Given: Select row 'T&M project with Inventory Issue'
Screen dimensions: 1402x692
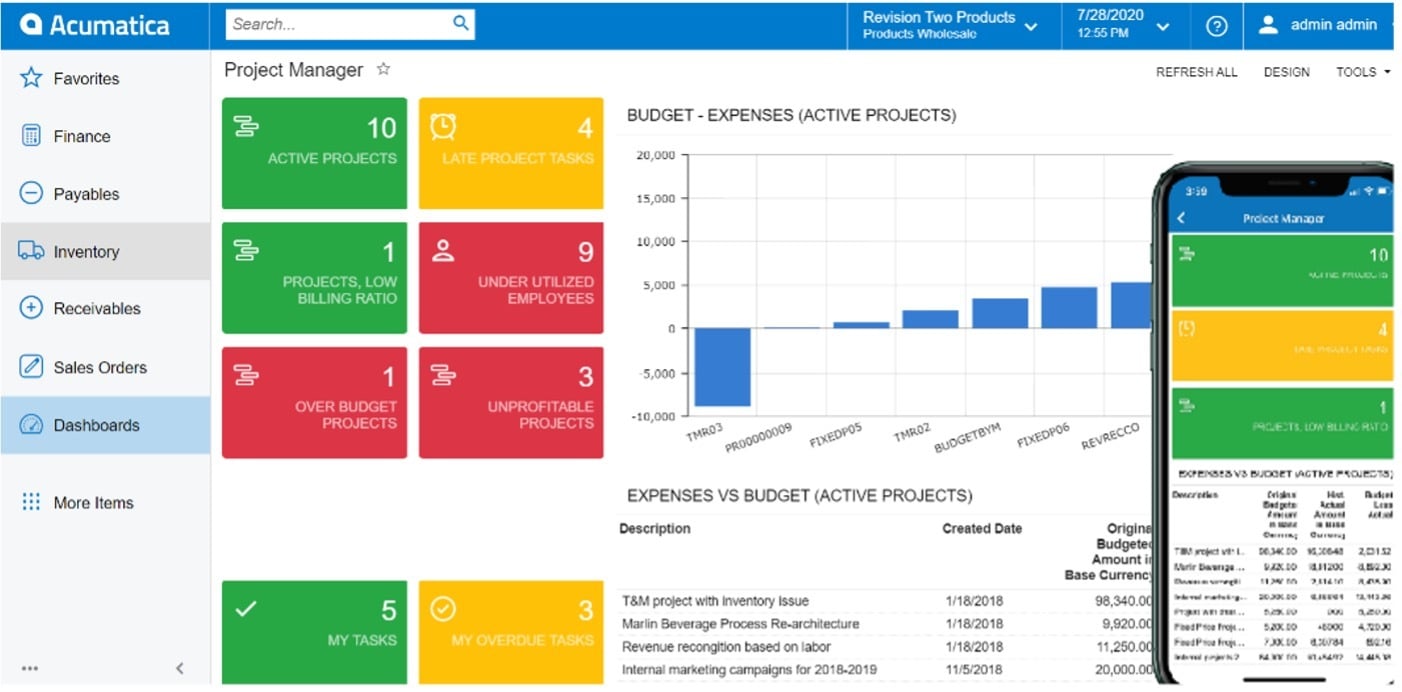Looking at the screenshot, I should [x=885, y=601].
